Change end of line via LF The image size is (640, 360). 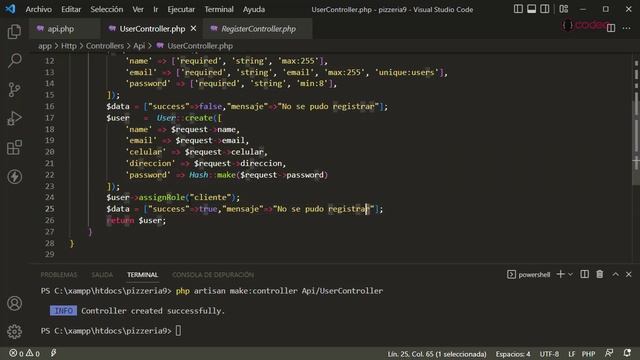pos(571,354)
